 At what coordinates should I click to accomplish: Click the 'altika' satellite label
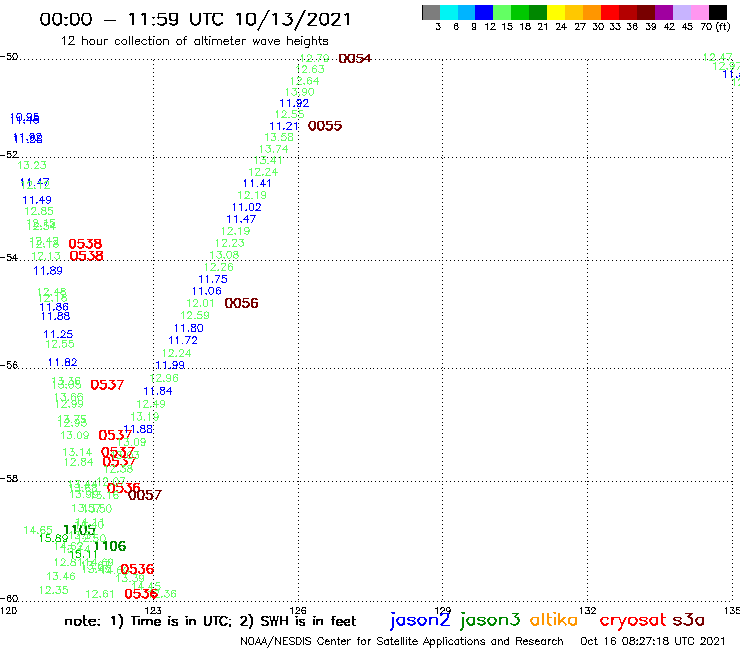tap(553, 619)
